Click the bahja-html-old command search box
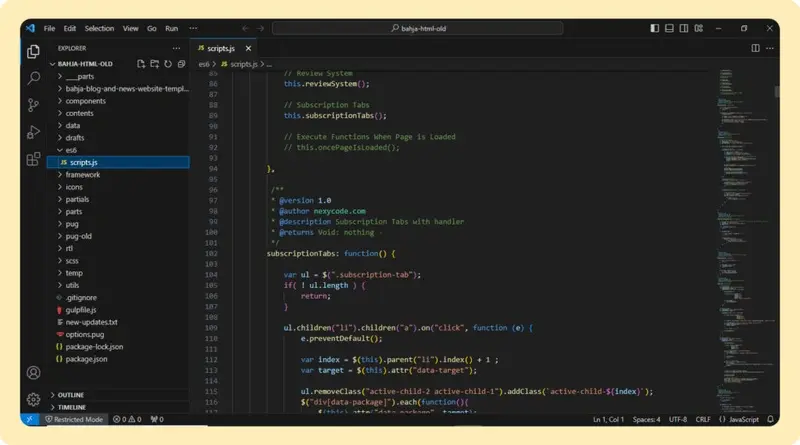800x445 pixels. click(418, 28)
